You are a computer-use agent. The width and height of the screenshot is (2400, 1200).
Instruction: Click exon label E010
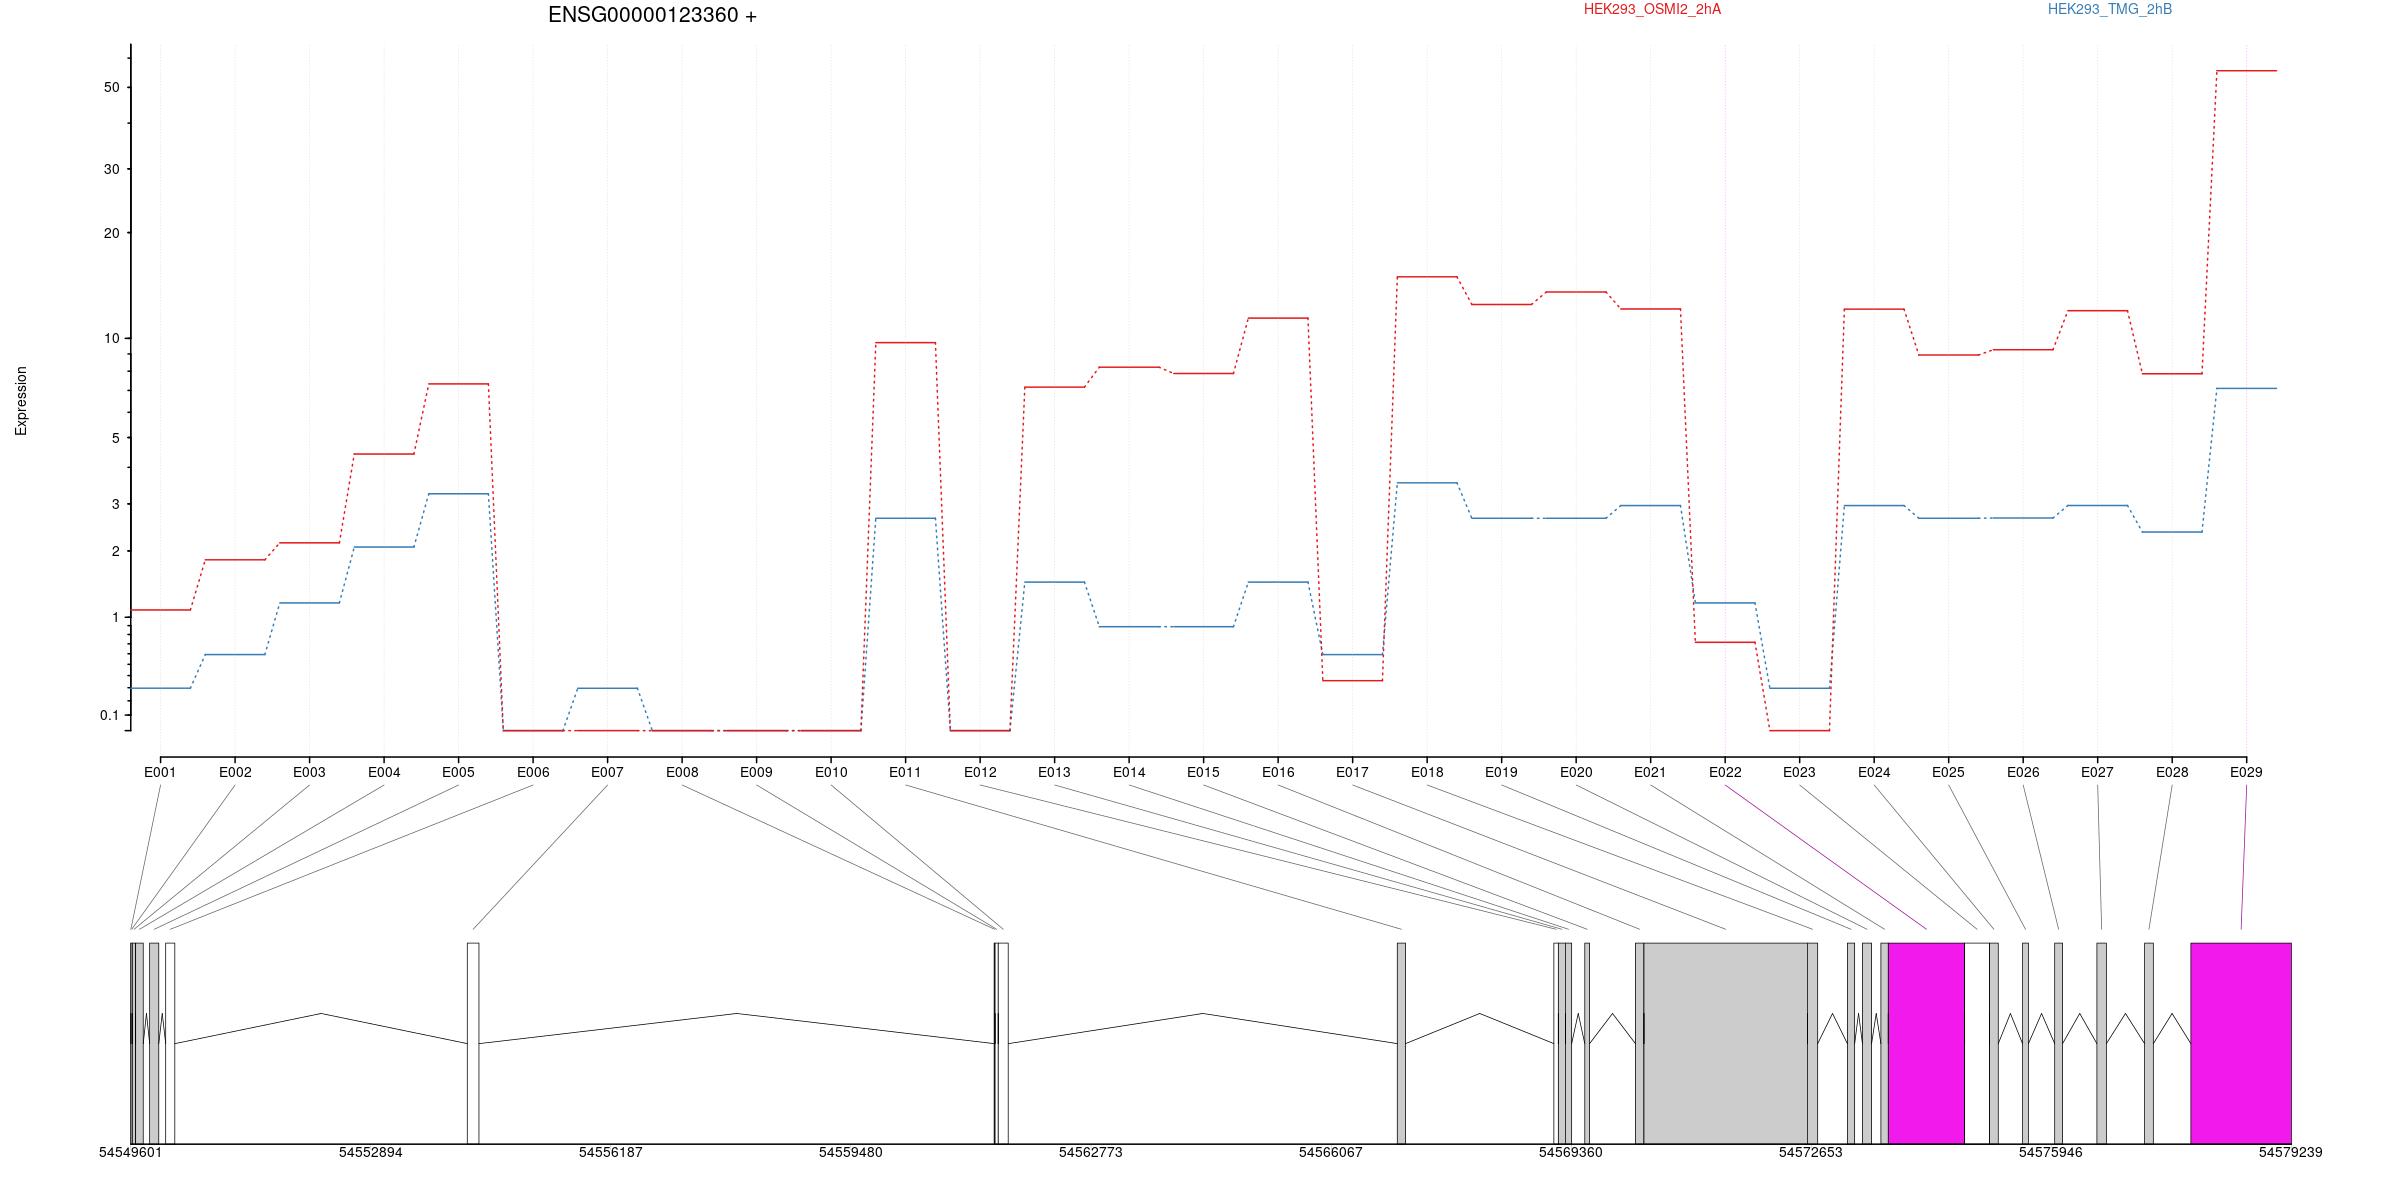[x=831, y=772]
